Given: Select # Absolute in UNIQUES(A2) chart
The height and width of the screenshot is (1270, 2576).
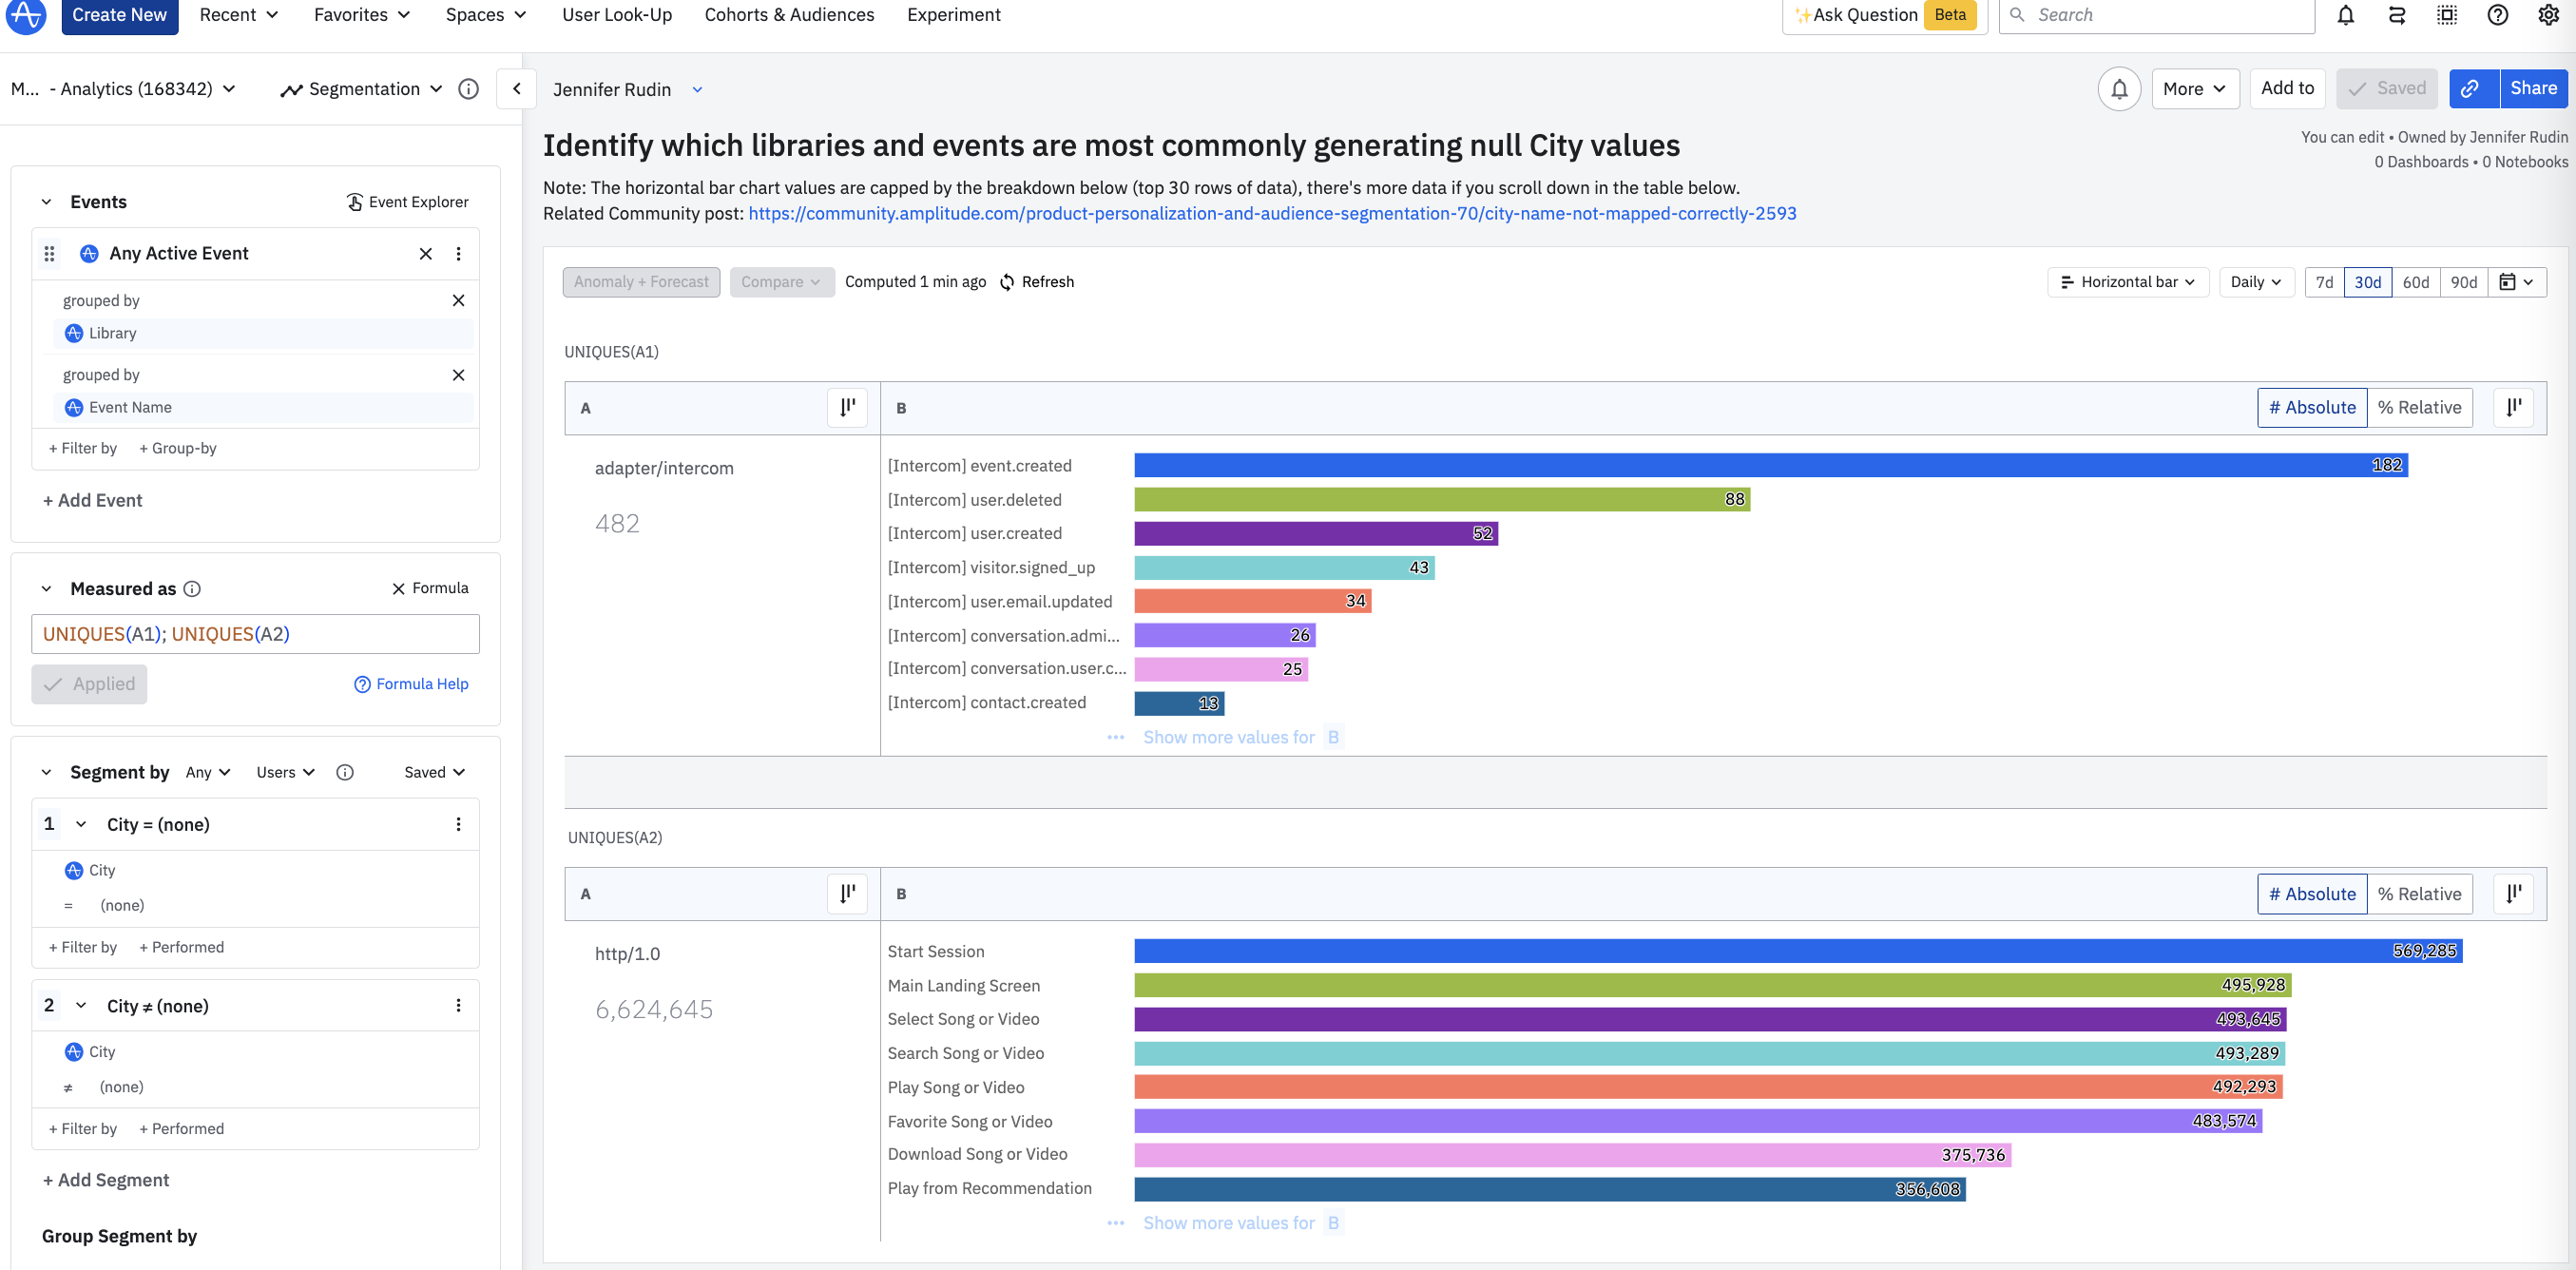Looking at the screenshot, I should (x=2311, y=894).
